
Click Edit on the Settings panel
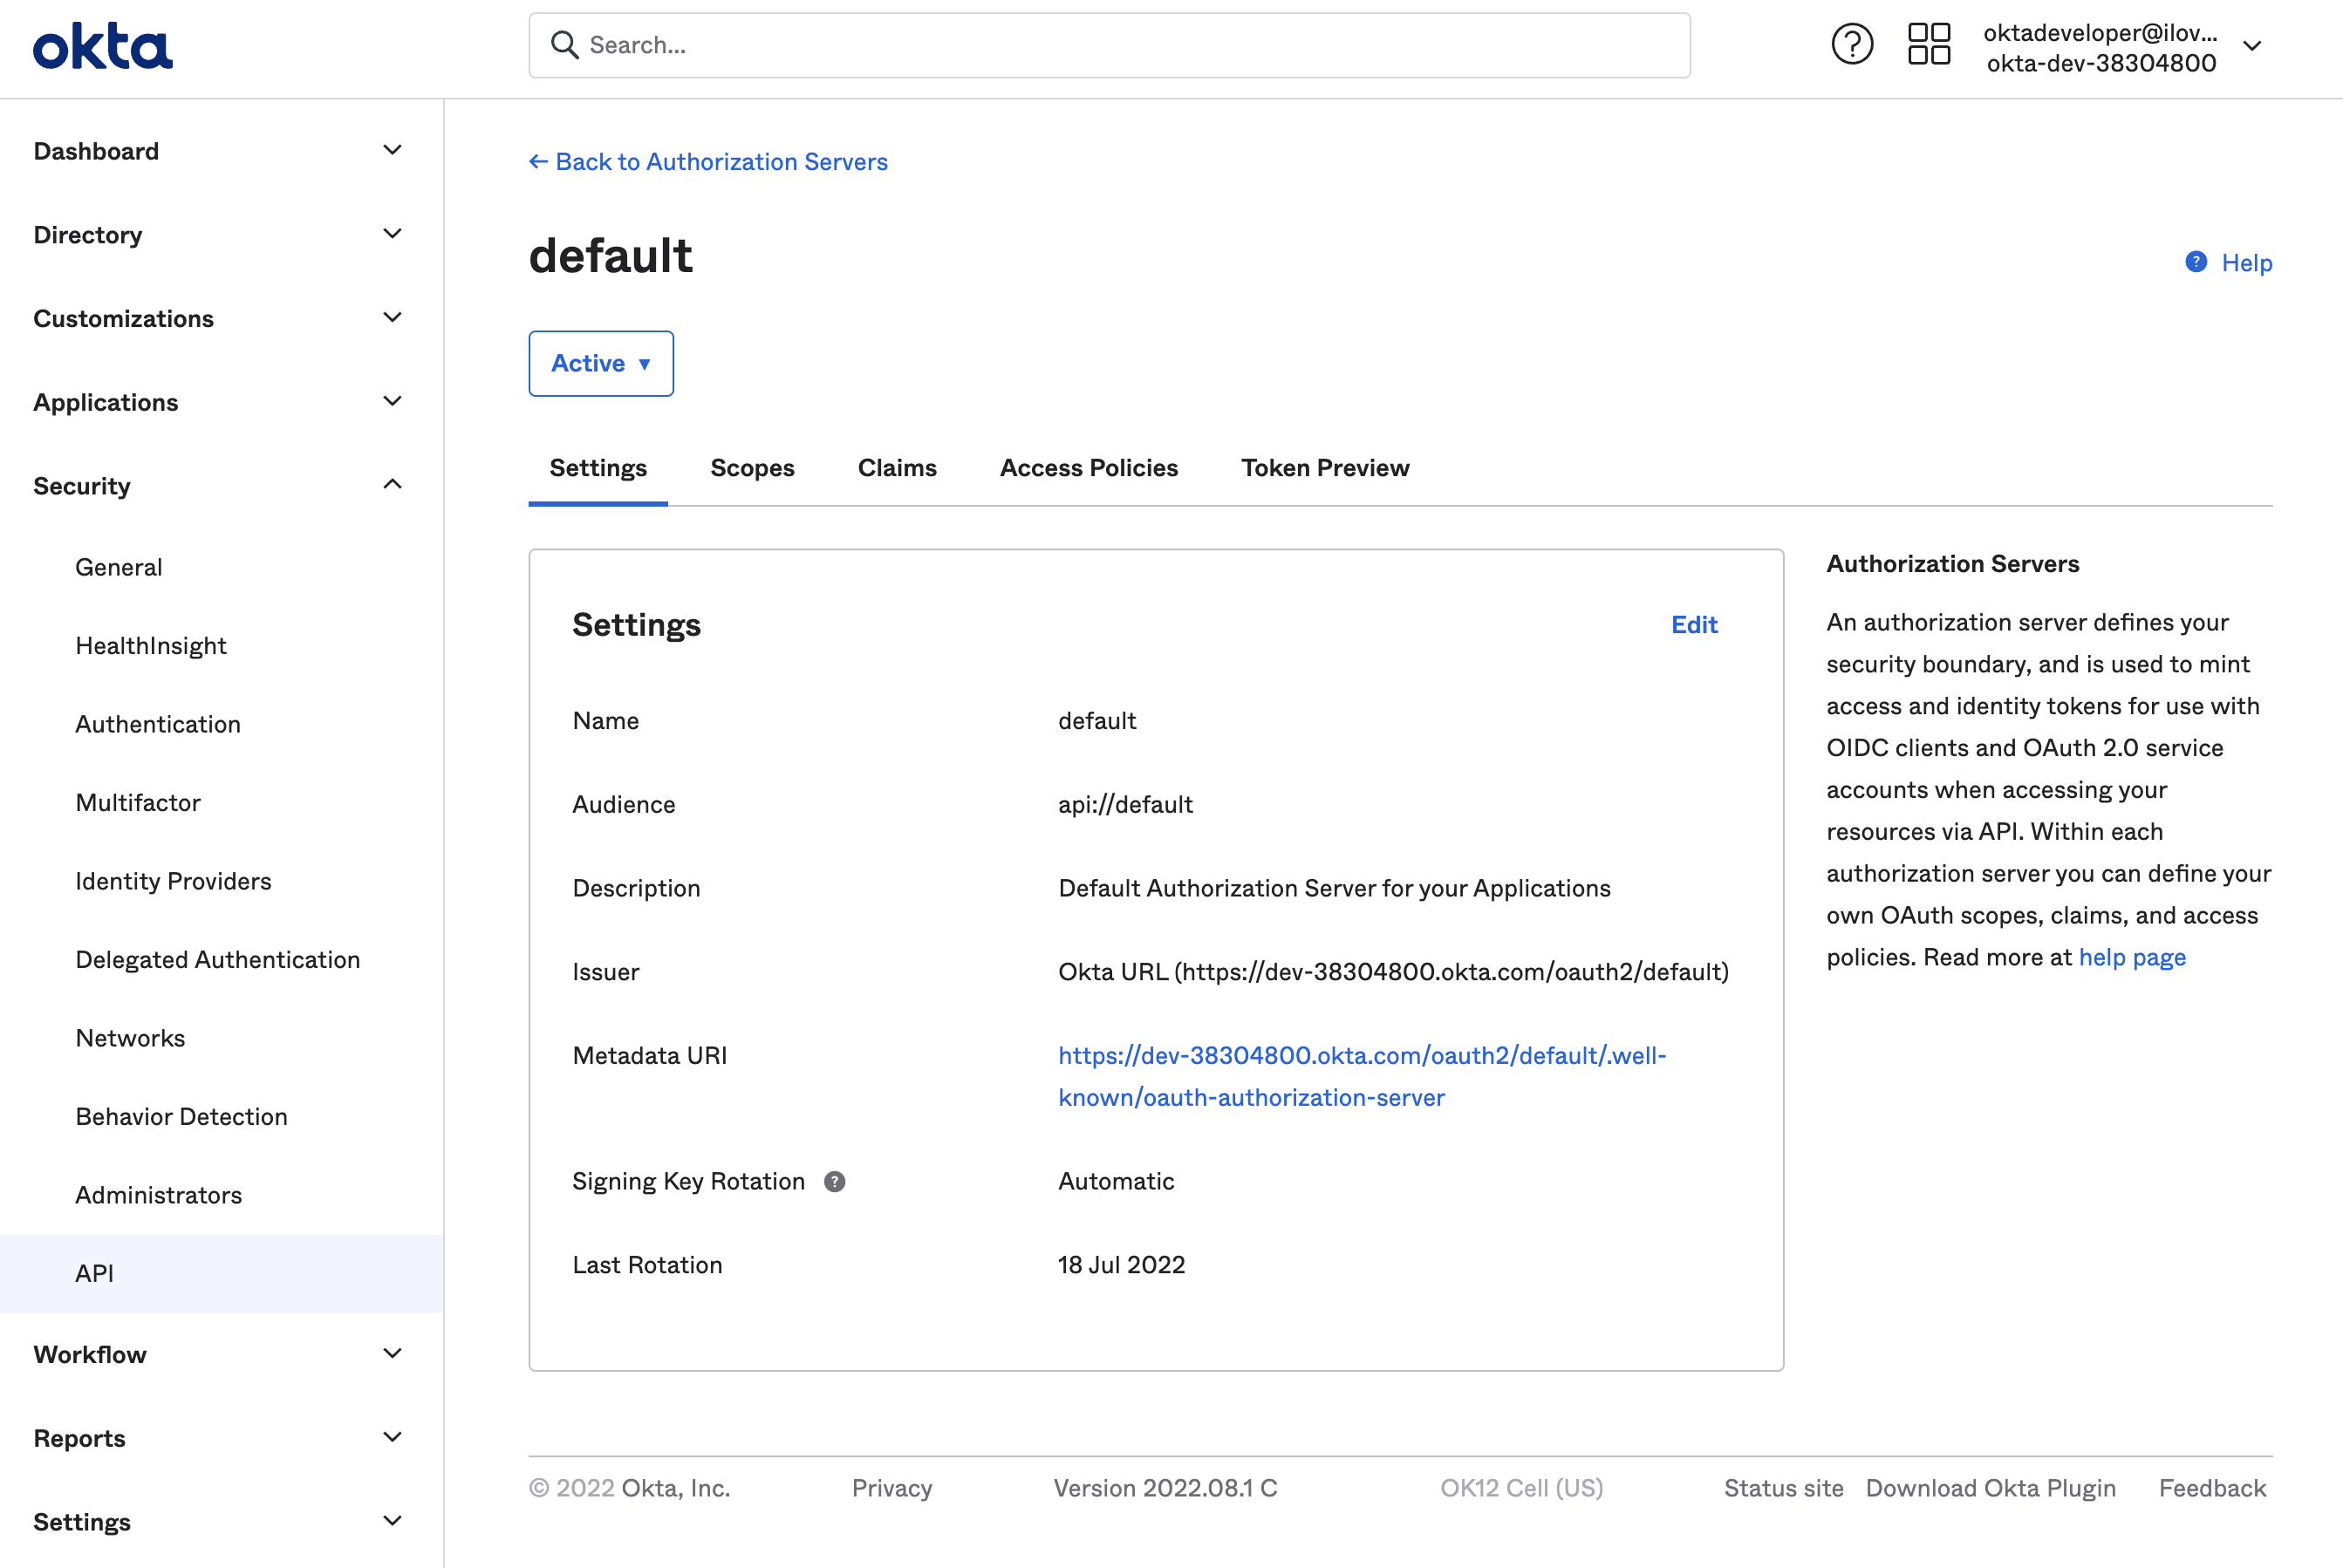click(x=1694, y=624)
